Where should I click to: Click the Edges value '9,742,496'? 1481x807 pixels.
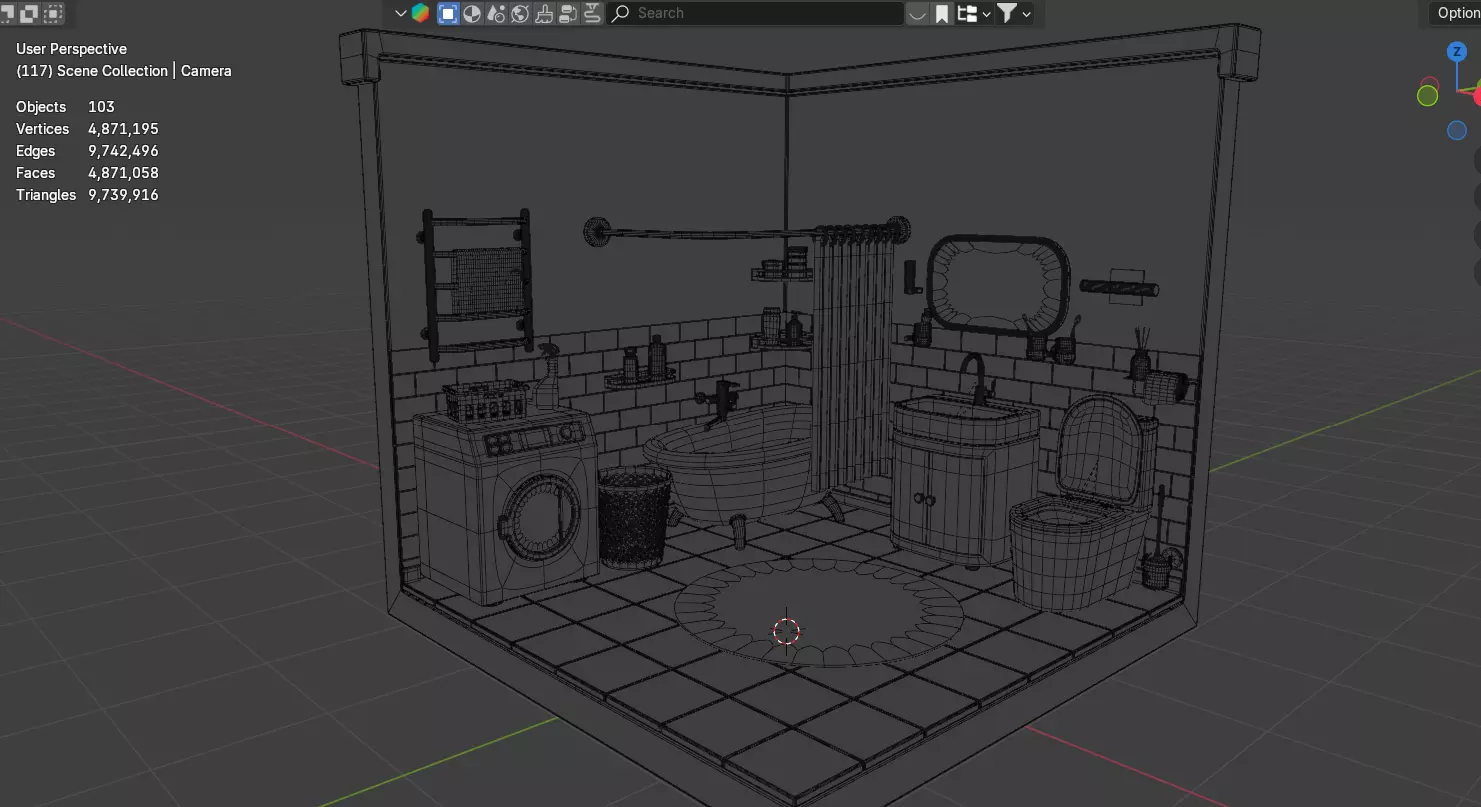pyautogui.click(x=123, y=151)
